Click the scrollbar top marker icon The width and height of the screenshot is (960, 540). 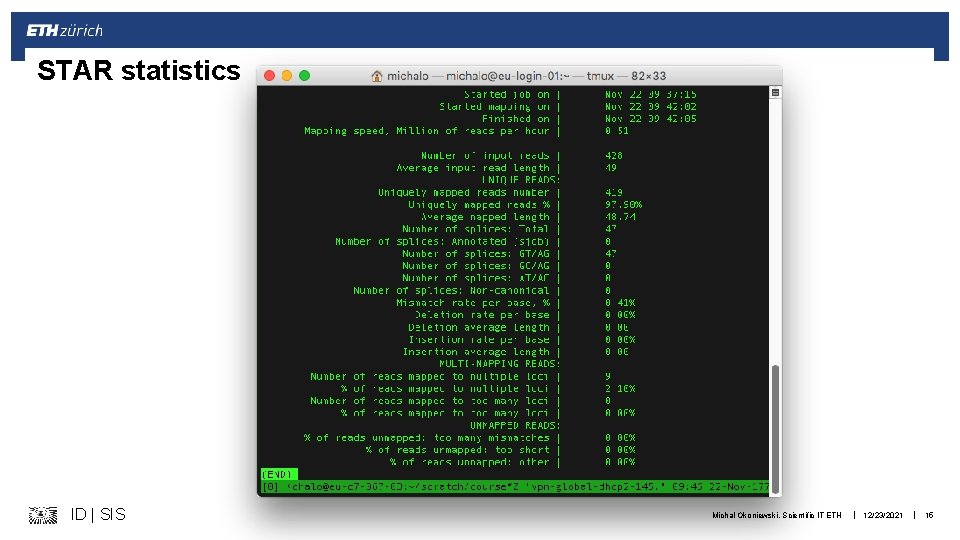pyautogui.click(x=775, y=92)
